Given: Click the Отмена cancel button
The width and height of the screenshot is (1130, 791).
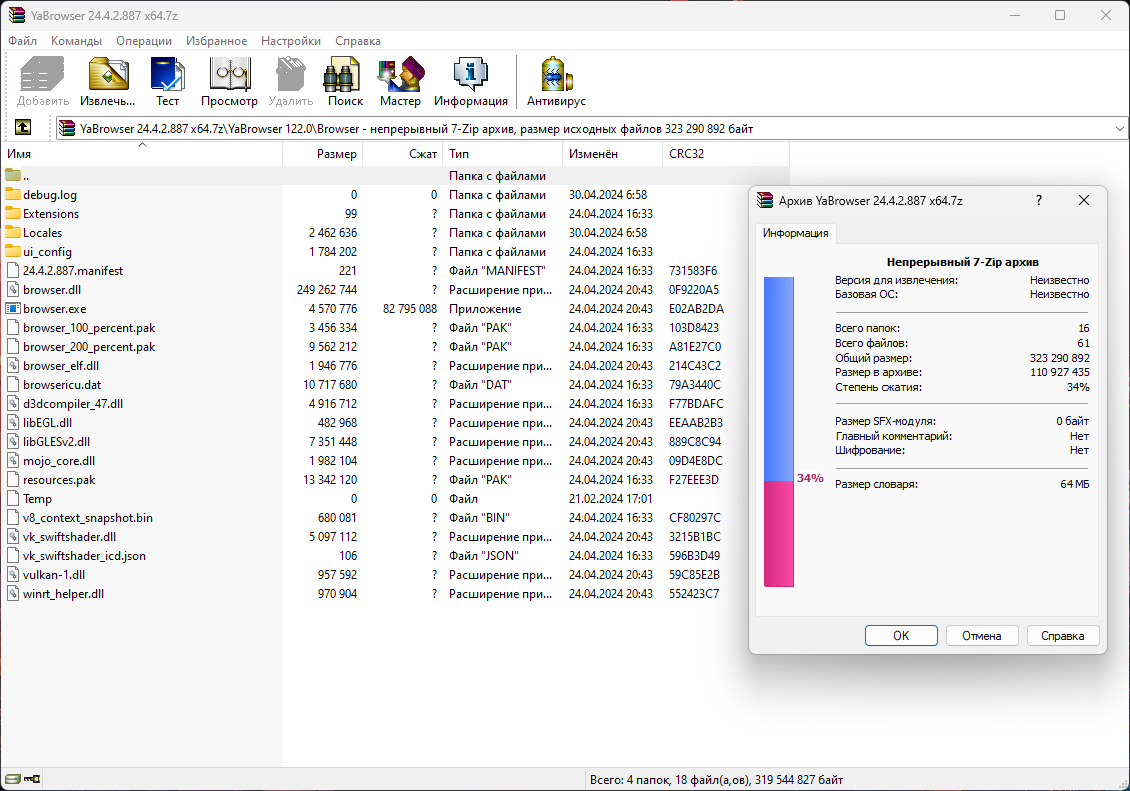Looking at the screenshot, I should tap(982, 635).
